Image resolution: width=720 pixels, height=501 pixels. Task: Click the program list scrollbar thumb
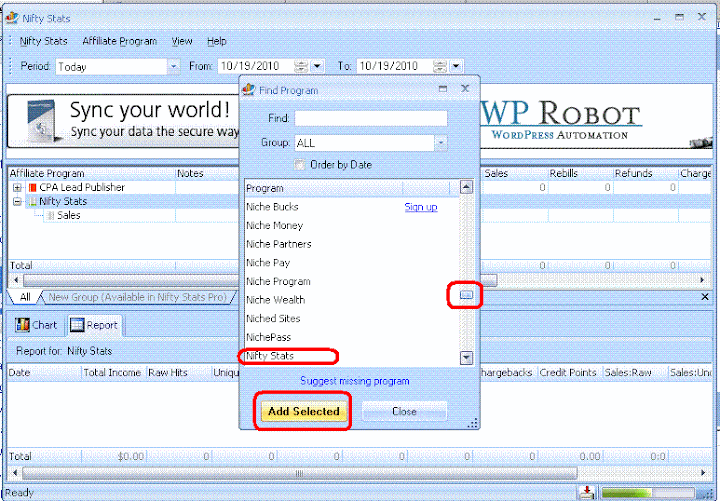466,295
